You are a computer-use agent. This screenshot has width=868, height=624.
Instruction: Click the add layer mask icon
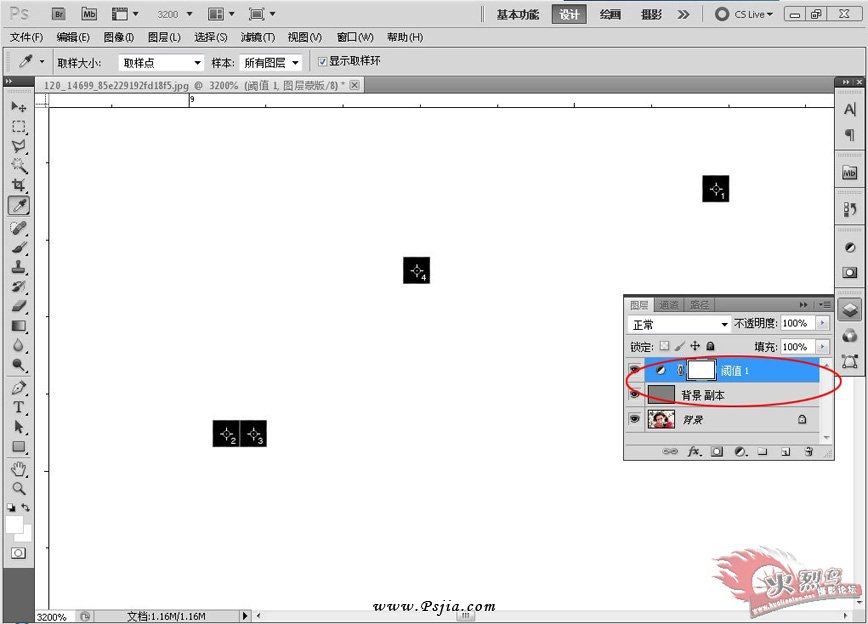coord(717,451)
